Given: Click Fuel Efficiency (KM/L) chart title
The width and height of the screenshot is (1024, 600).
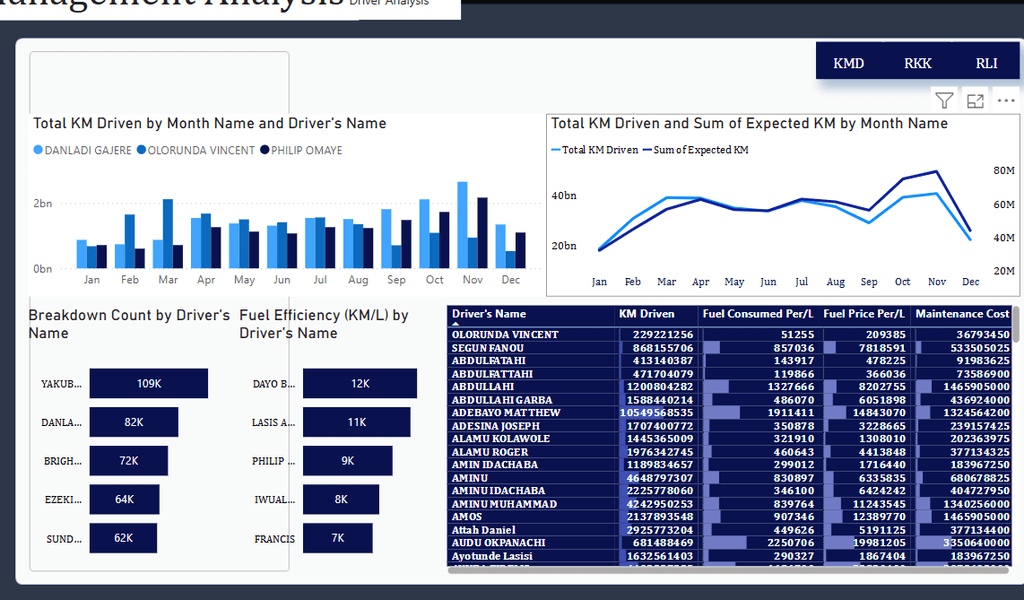Looking at the screenshot, I should (x=324, y=324).
